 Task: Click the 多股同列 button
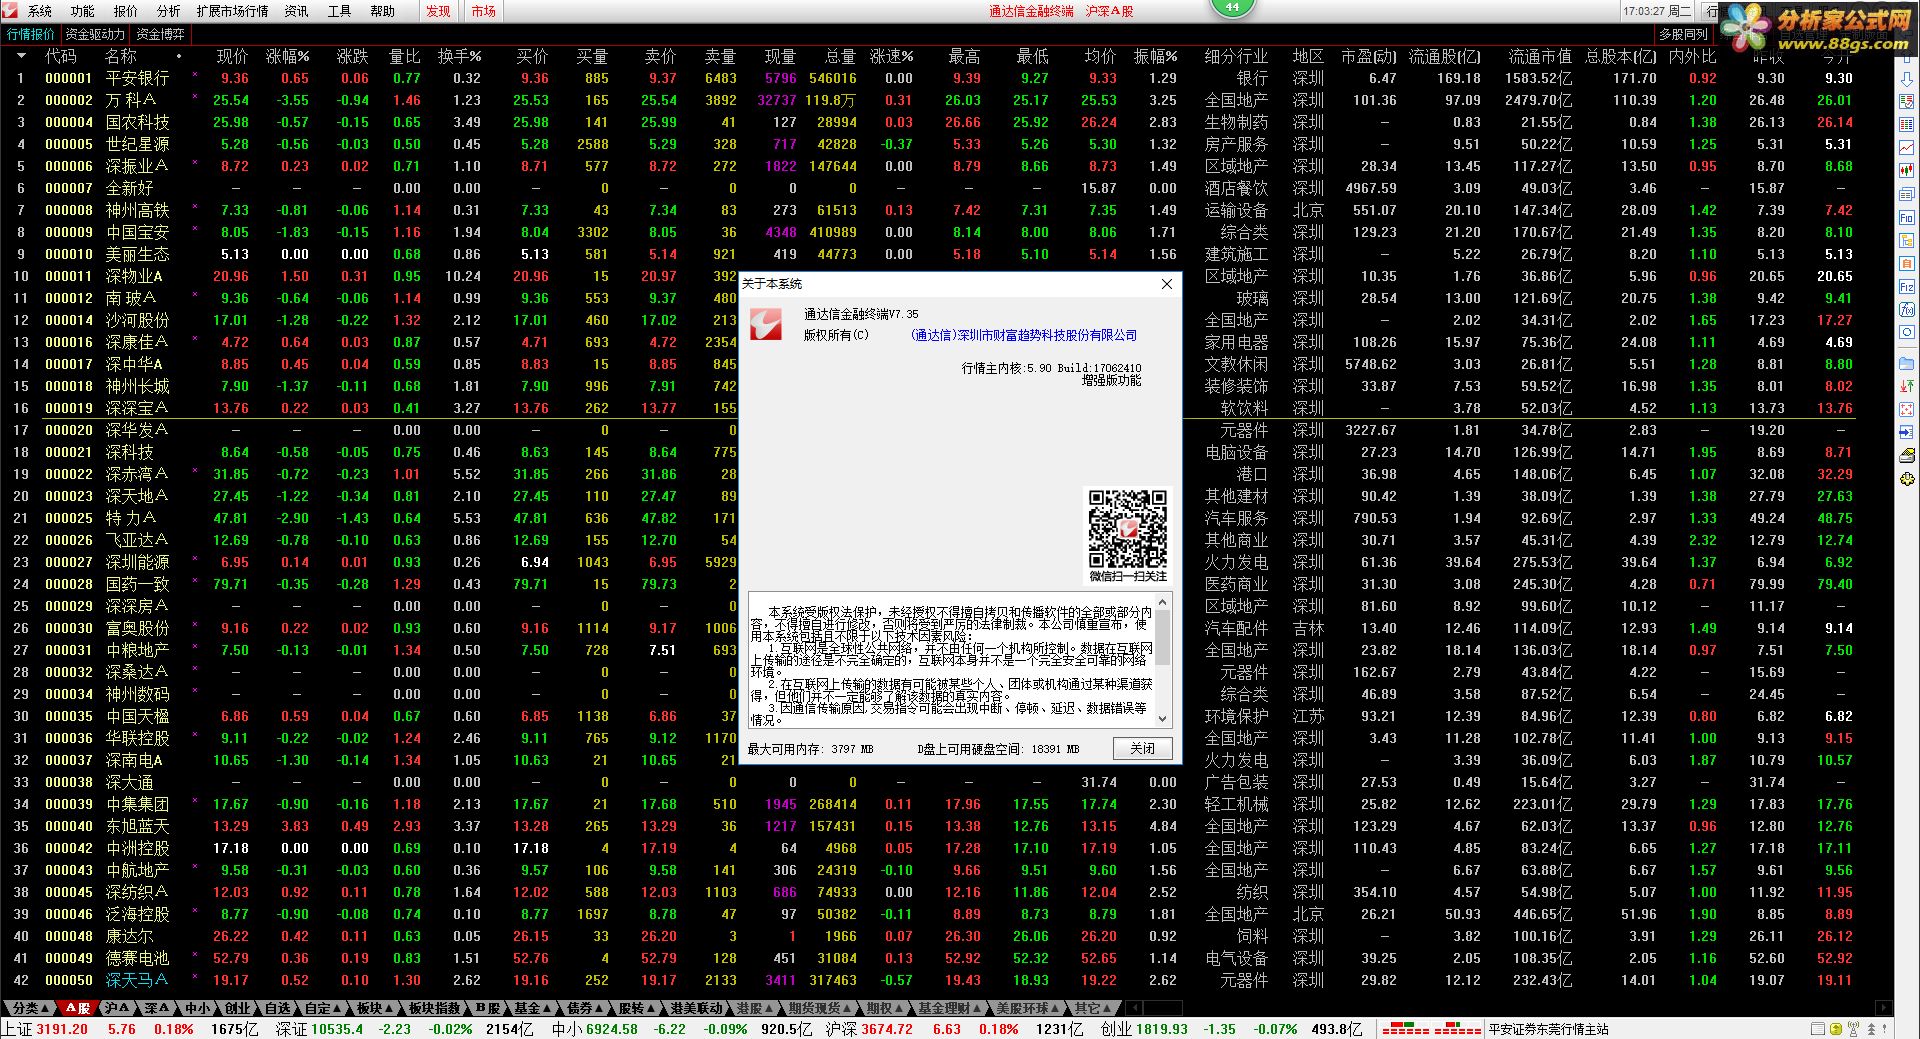tap(1683, 34)
